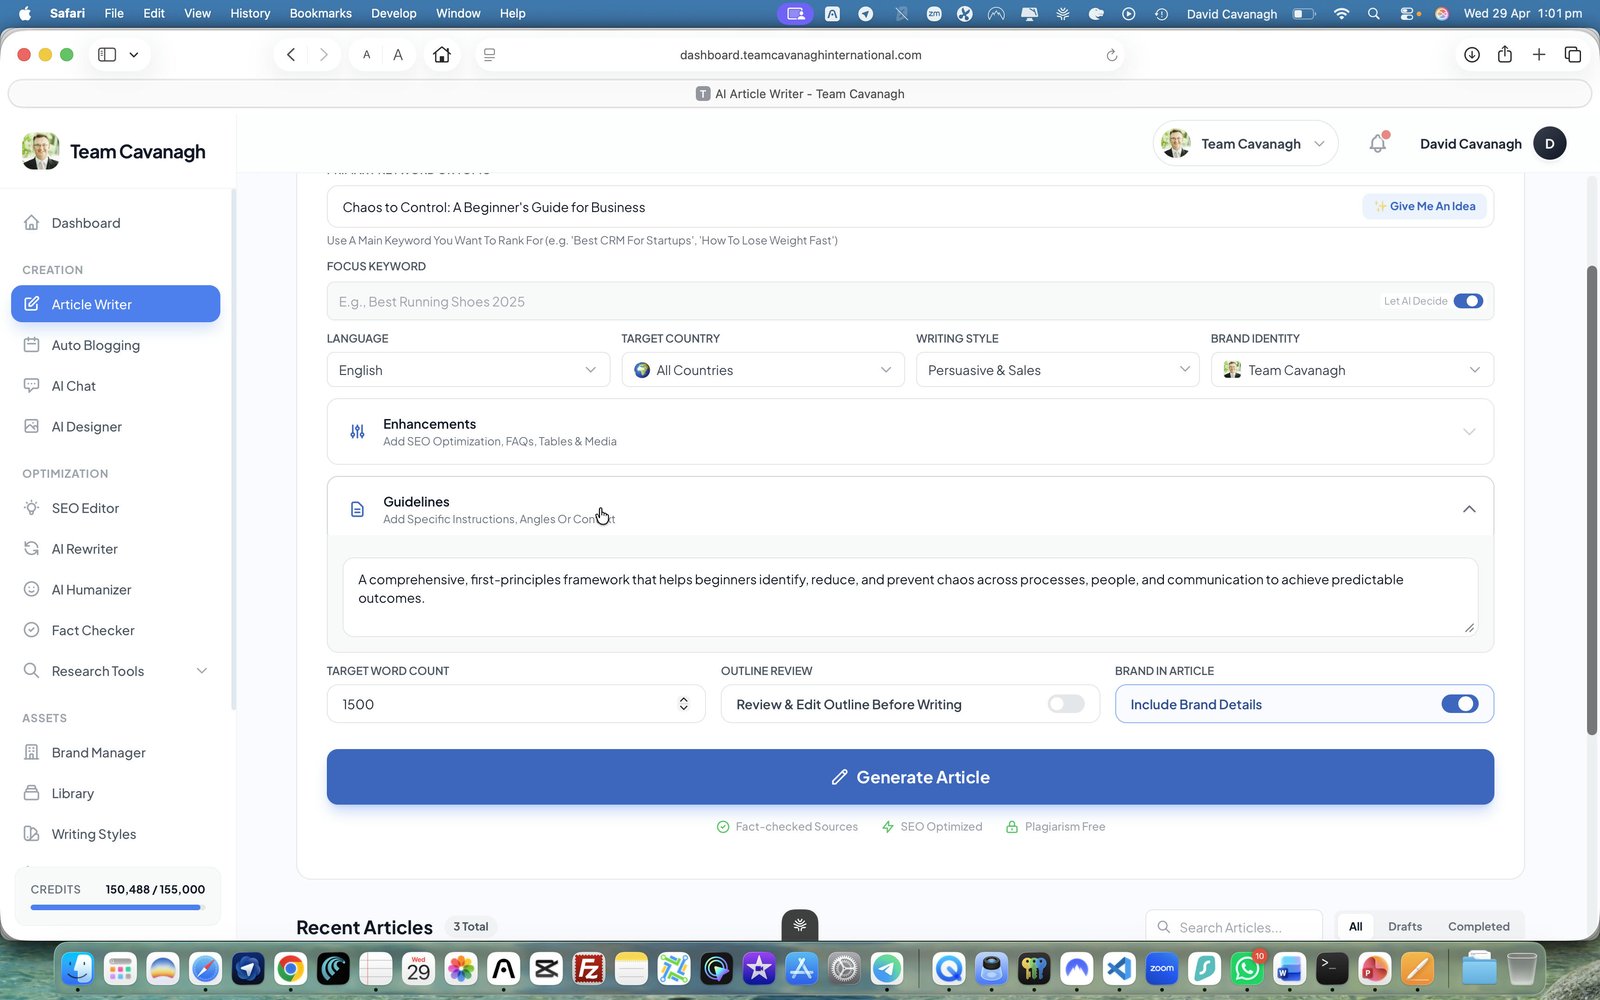Open the Dashboard home icon in sidebar

pos(31,223)
